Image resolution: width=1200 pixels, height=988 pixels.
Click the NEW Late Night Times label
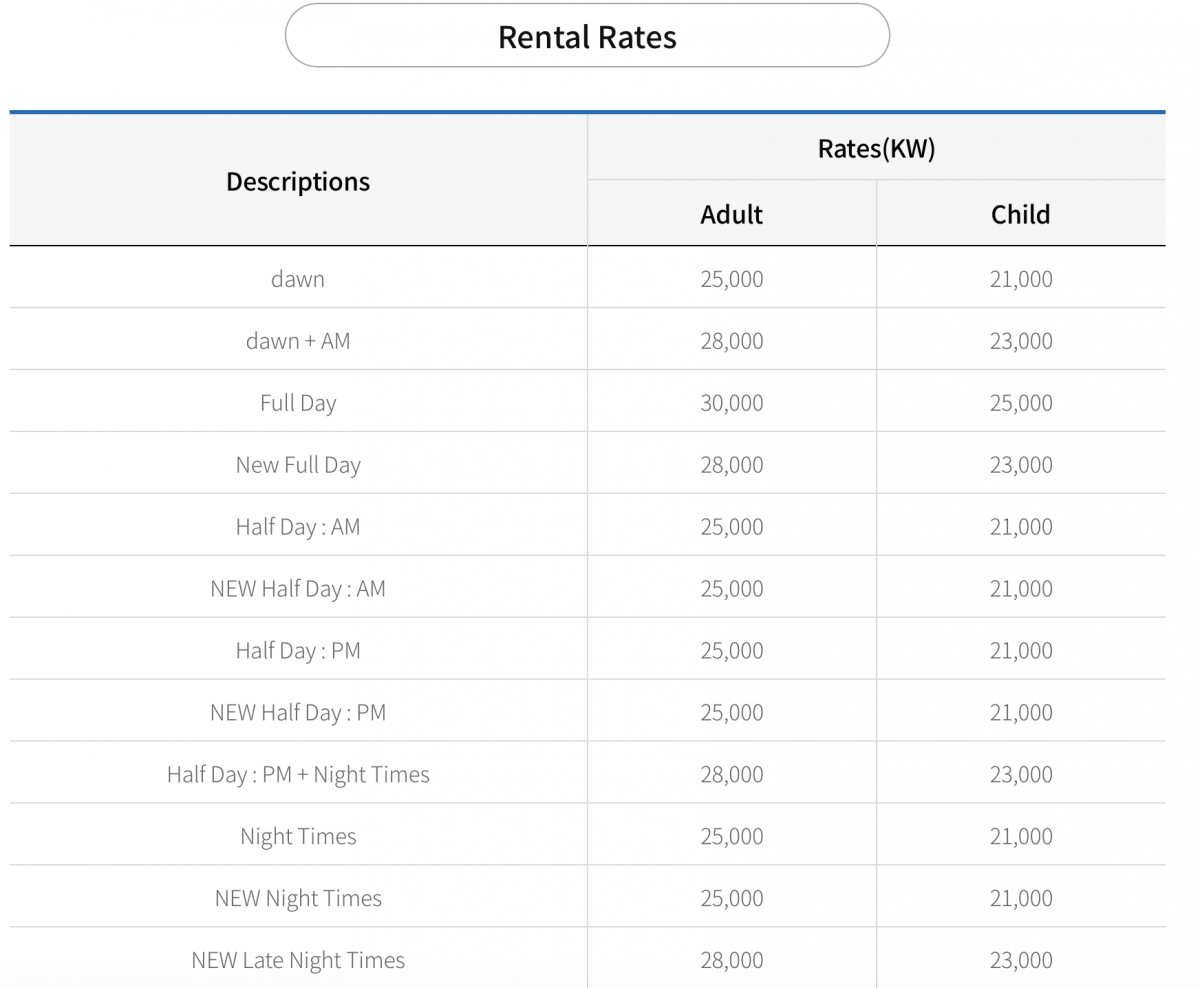pyautogui.click(x=298, y=961)
